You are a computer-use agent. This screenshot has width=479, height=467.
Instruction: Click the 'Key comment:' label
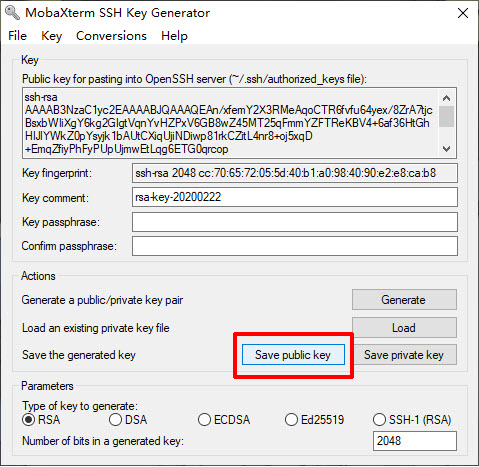(x=55, y=198)
